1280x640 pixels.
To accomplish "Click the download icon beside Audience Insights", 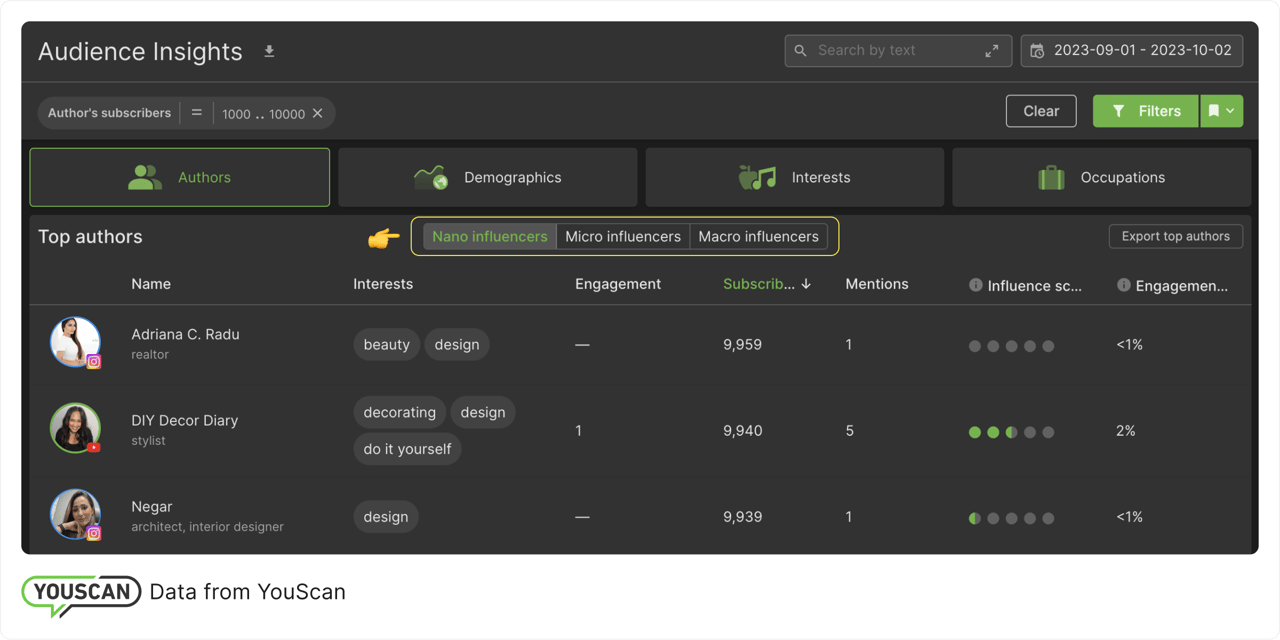I will (x=269, y=51).
